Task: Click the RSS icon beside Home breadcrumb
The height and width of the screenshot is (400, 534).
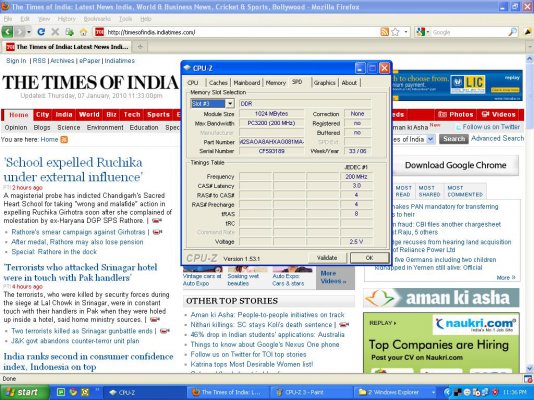Action: coord(64,140)
